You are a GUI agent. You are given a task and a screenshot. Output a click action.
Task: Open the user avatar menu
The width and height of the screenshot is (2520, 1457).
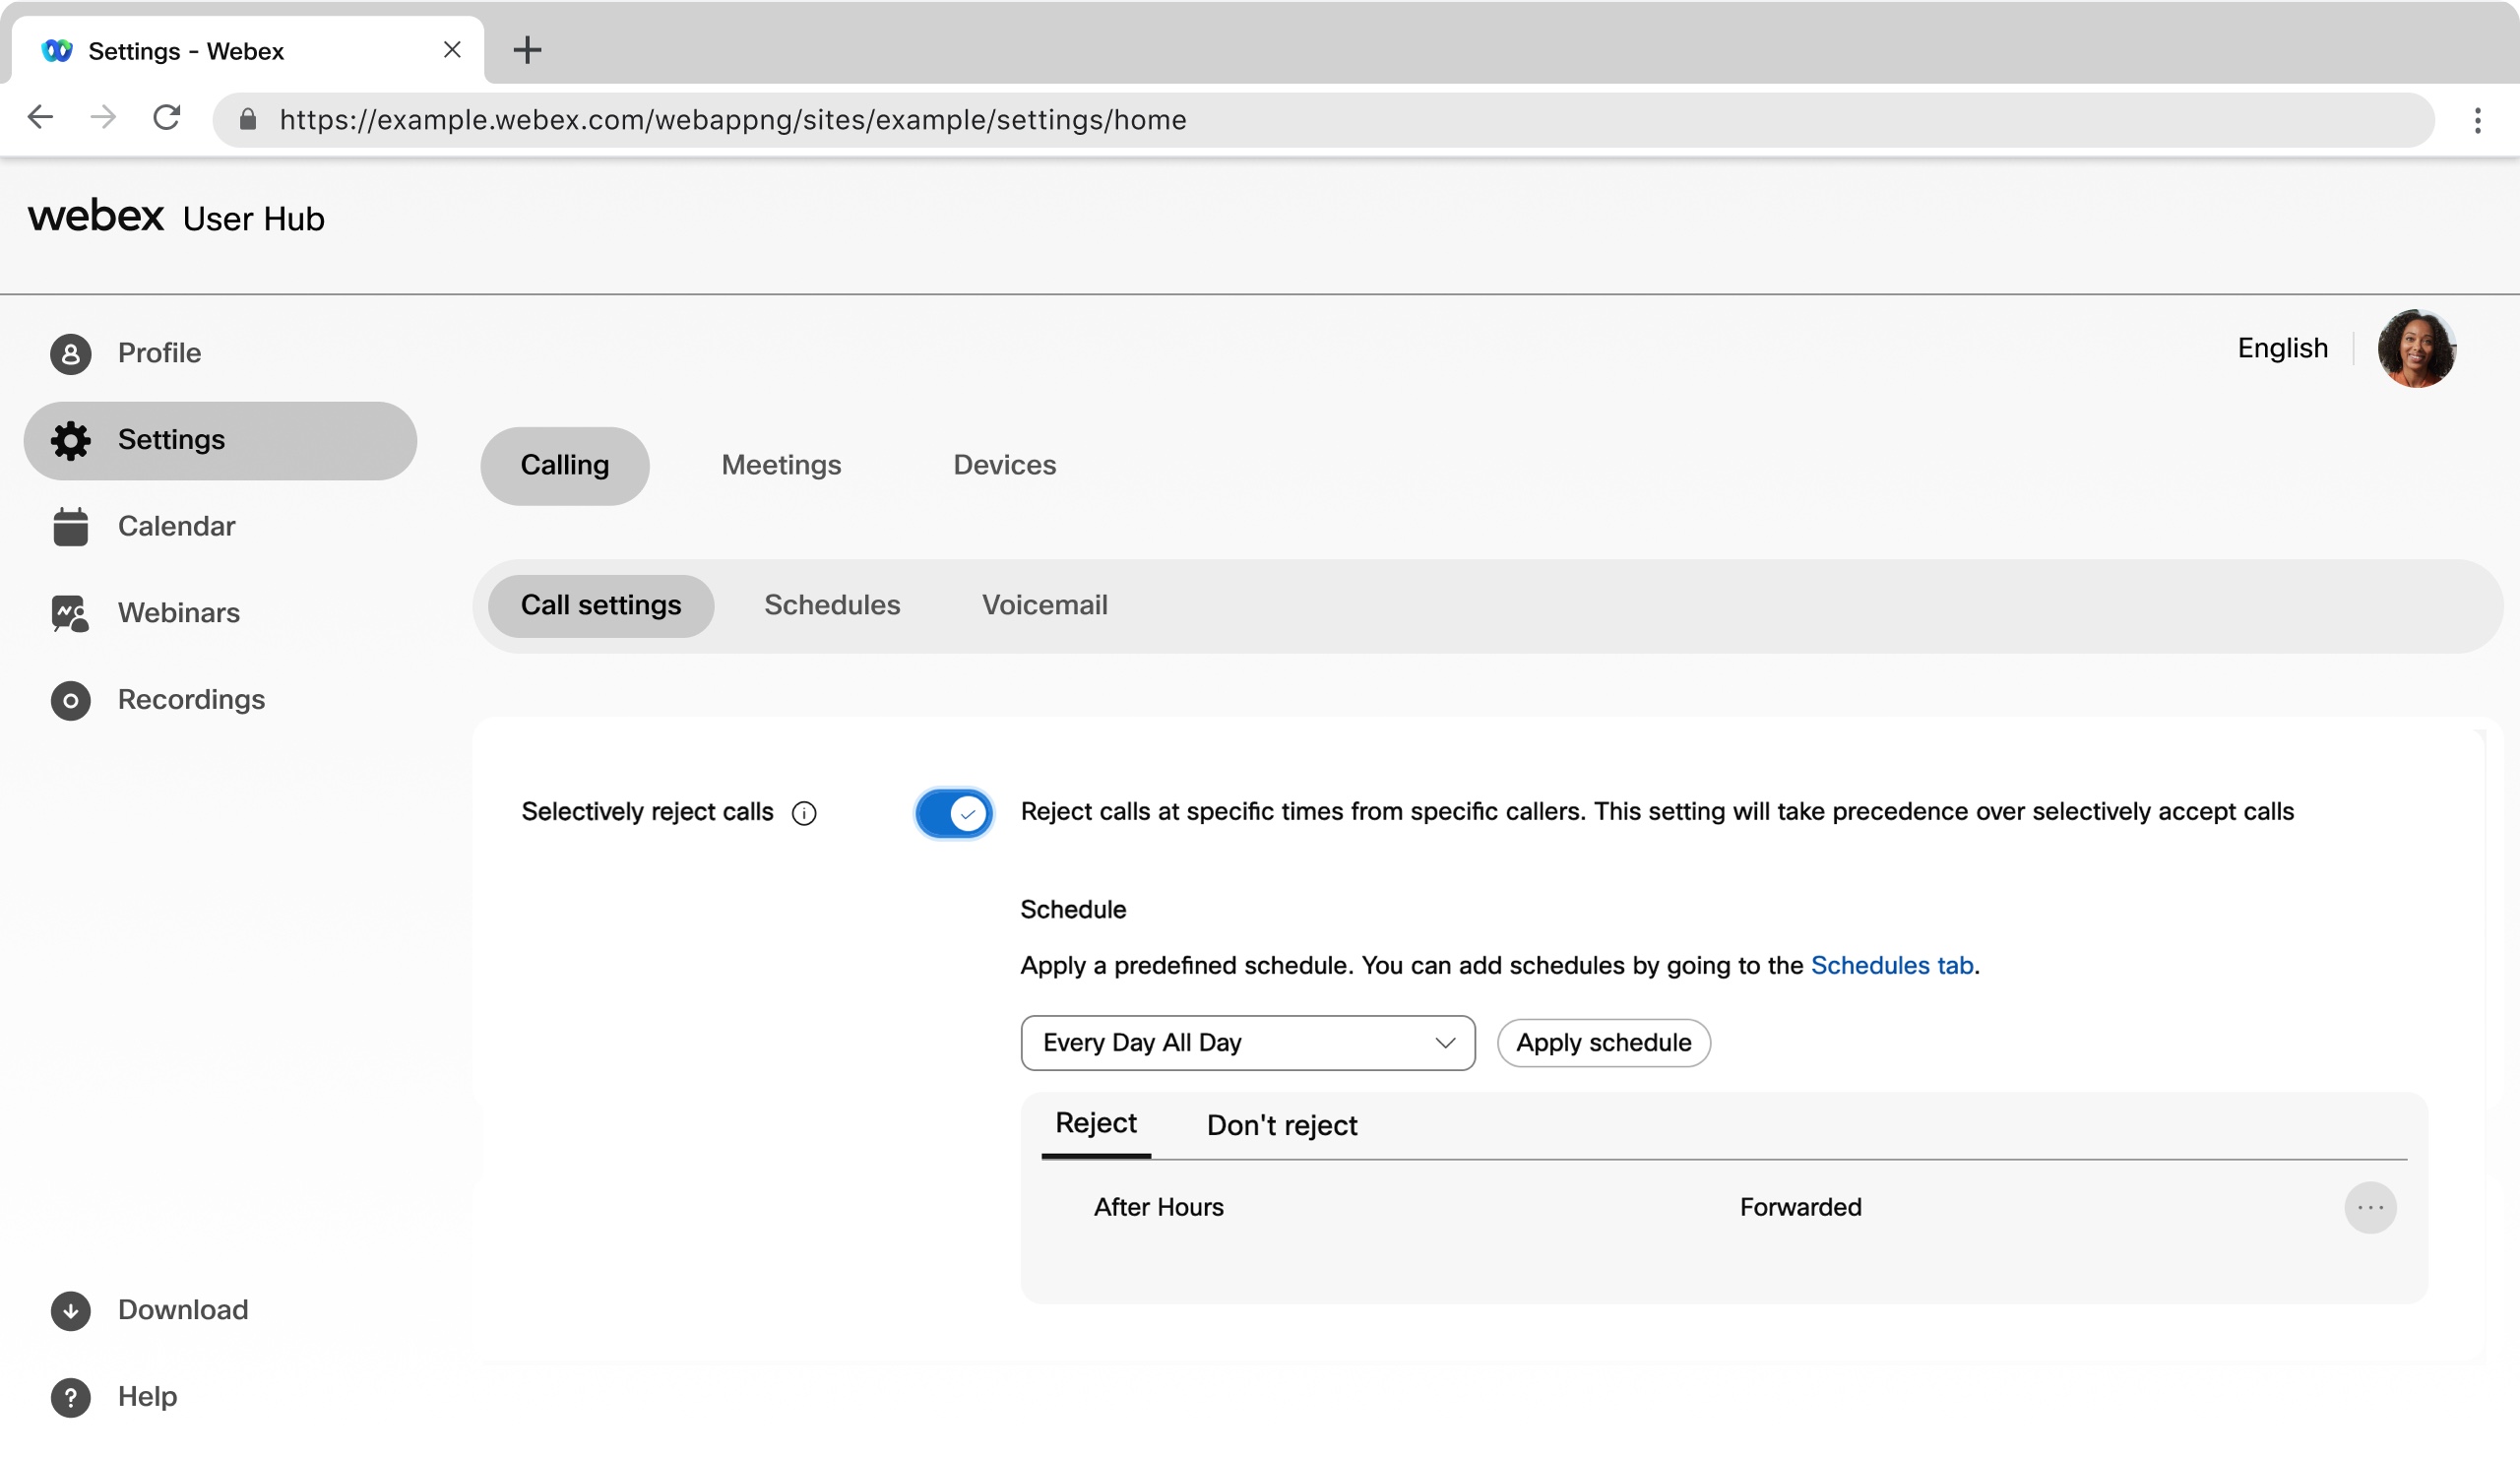point(2416,349)
